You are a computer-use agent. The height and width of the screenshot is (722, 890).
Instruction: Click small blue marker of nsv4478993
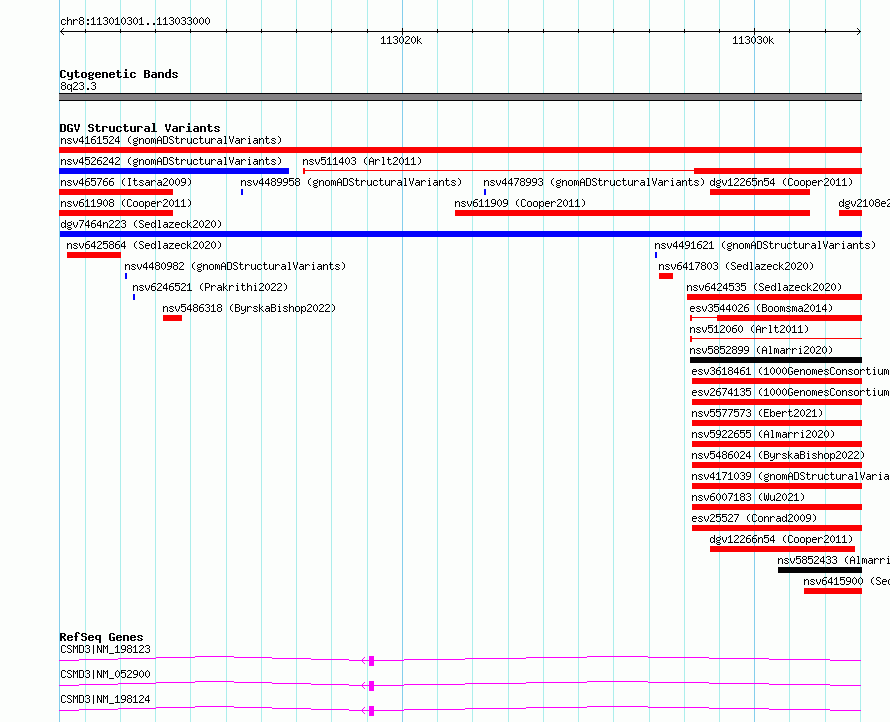[x=485, y=192]
